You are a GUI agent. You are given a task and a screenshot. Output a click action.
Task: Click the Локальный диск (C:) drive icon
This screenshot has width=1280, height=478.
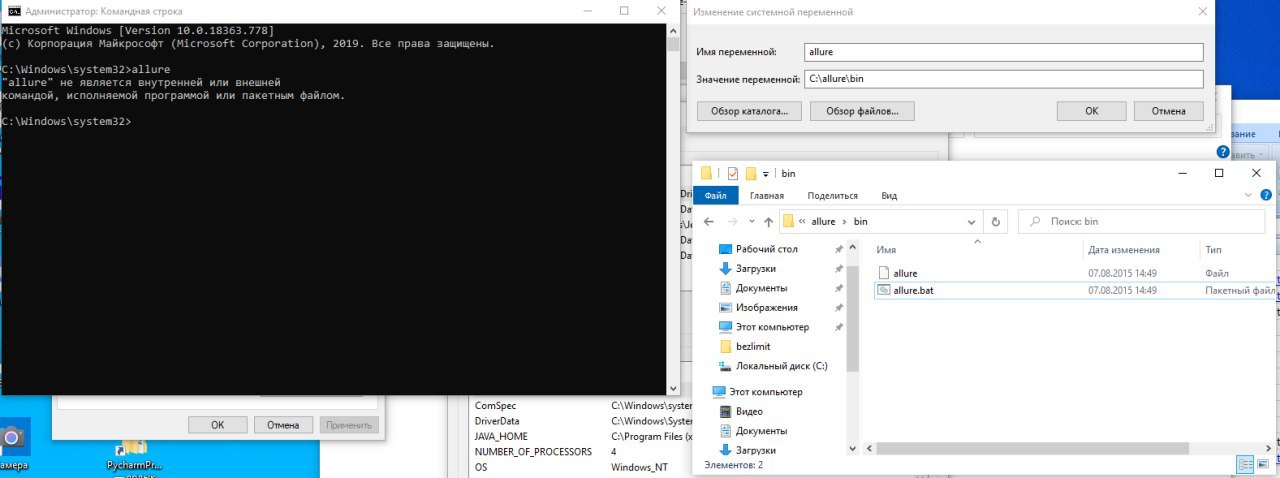[726, 367]
